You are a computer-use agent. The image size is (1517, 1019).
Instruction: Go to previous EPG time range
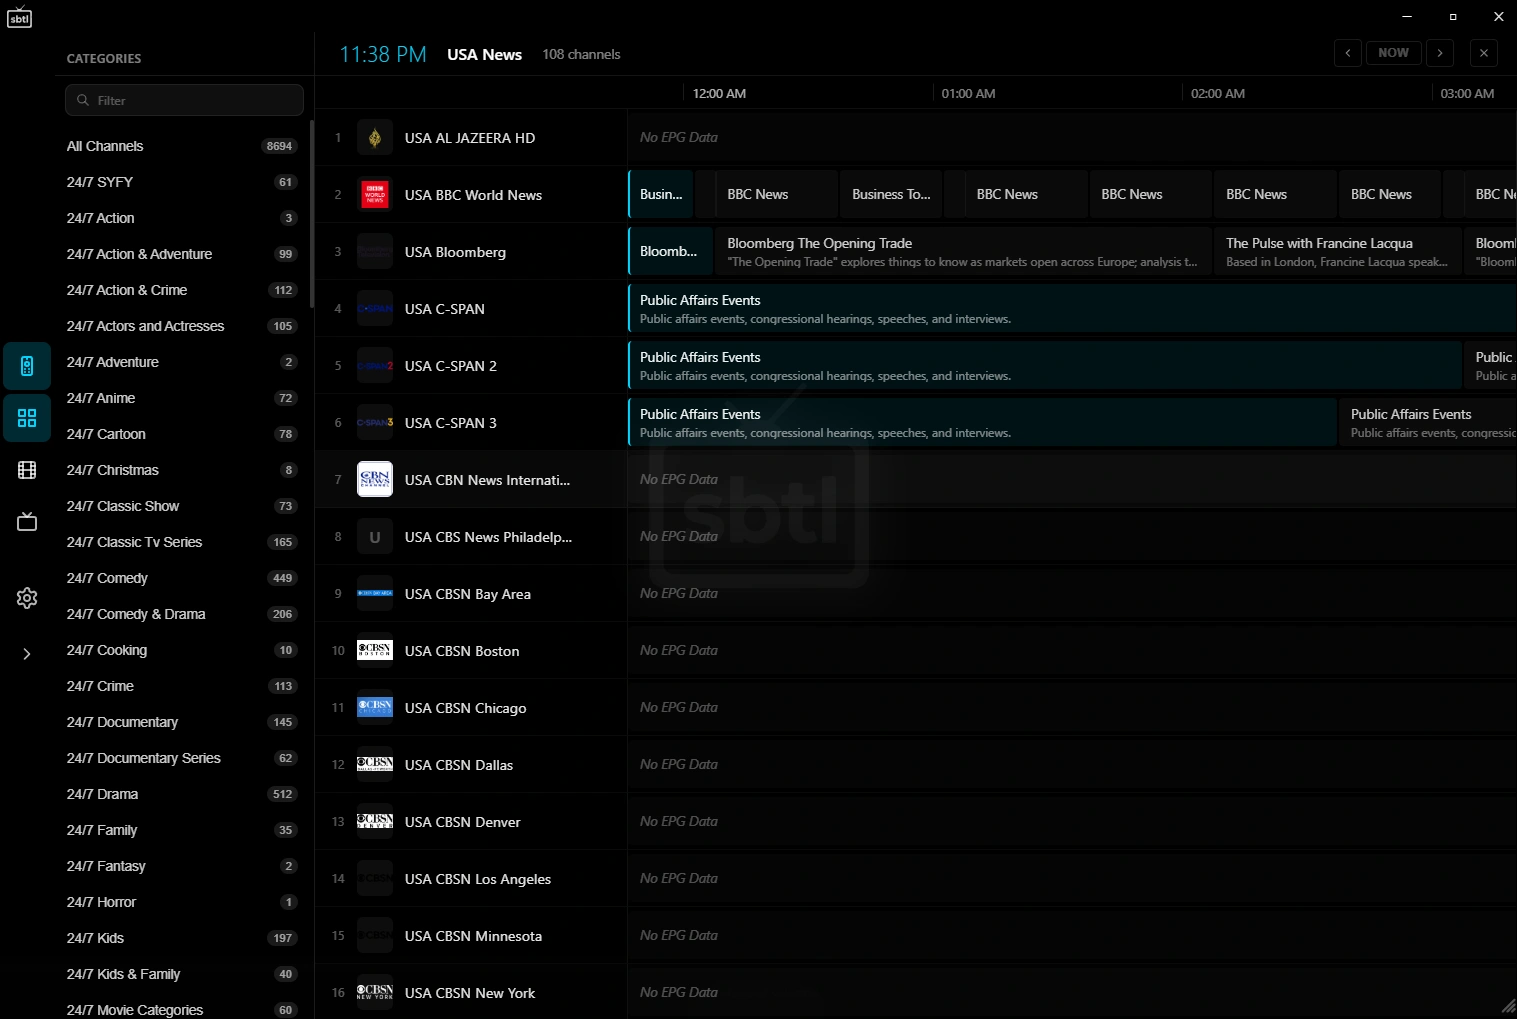click(x=1348, y=53)
